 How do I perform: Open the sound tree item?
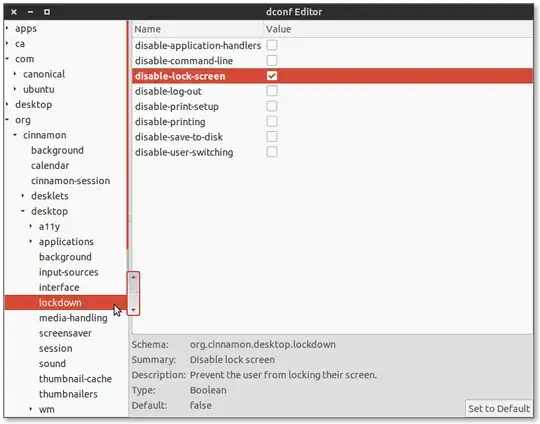click(x=52, y=363)
